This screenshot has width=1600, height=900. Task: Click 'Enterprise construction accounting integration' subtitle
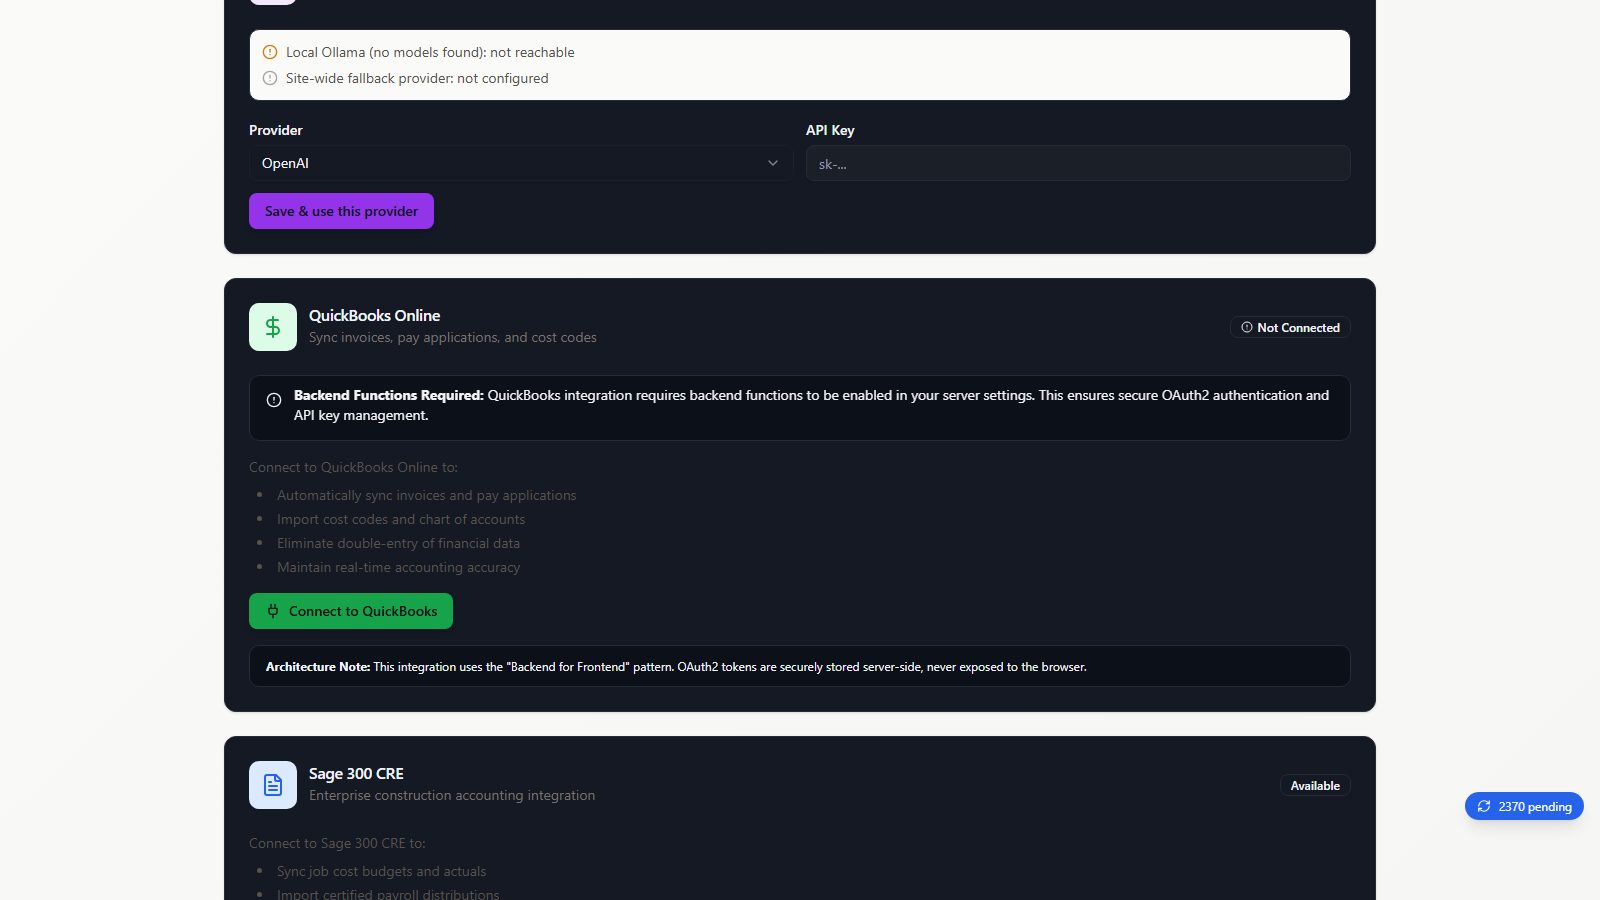(x=452, y=795)
